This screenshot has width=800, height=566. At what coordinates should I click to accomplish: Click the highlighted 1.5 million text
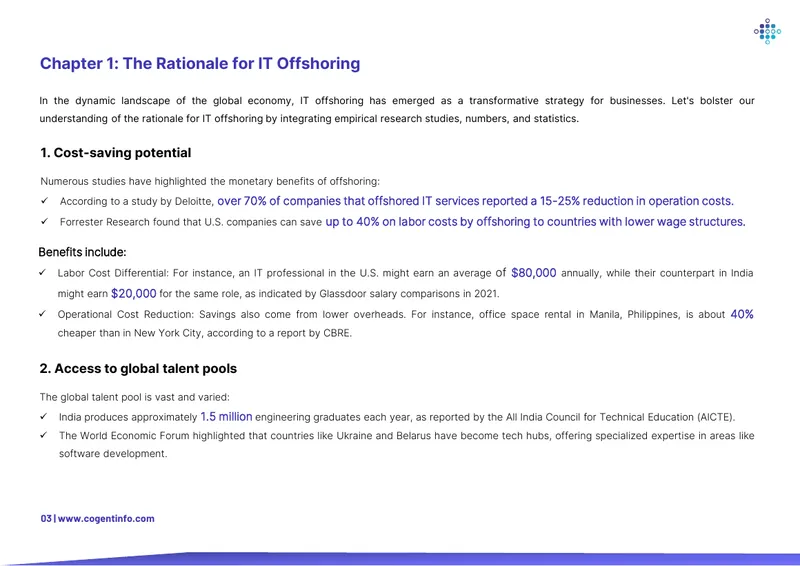click(x=227, y=416)
